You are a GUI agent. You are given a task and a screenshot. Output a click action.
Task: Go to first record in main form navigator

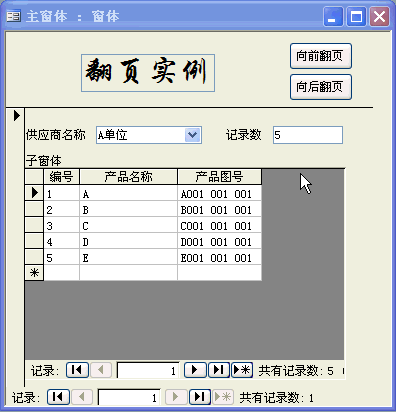click(58, 397)
